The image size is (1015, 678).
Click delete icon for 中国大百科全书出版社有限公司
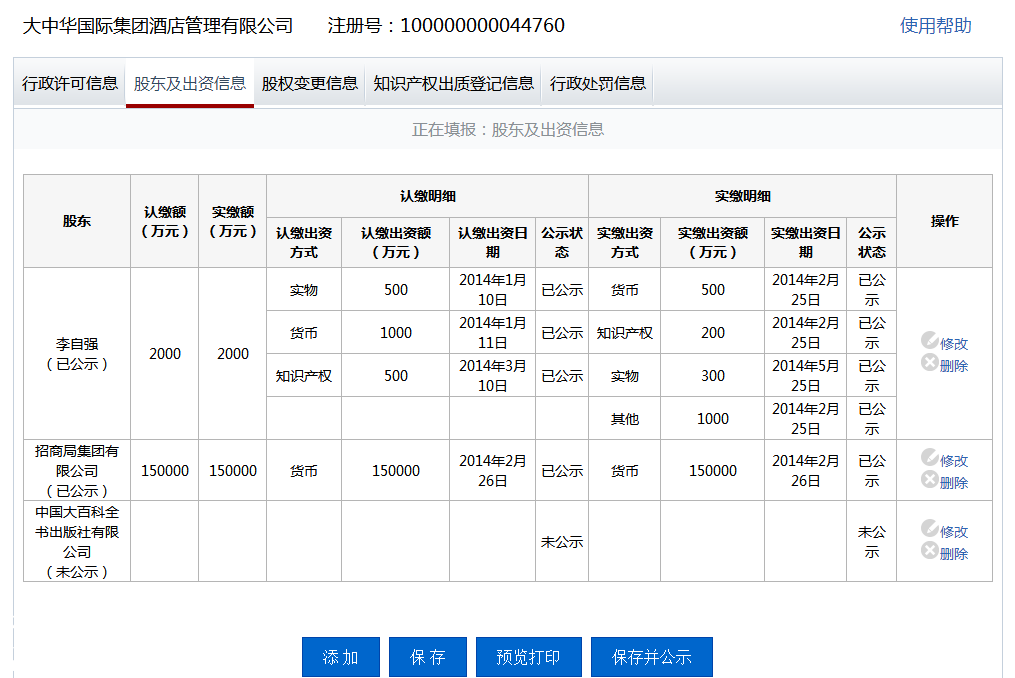930,549
